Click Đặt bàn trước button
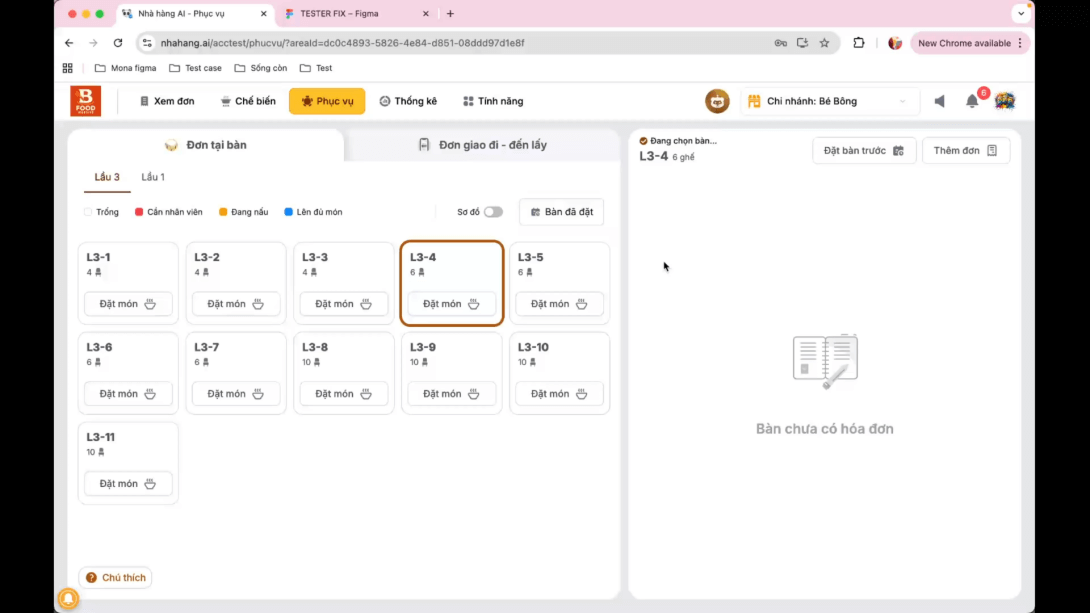1090x613 pixels. (864, 150)
